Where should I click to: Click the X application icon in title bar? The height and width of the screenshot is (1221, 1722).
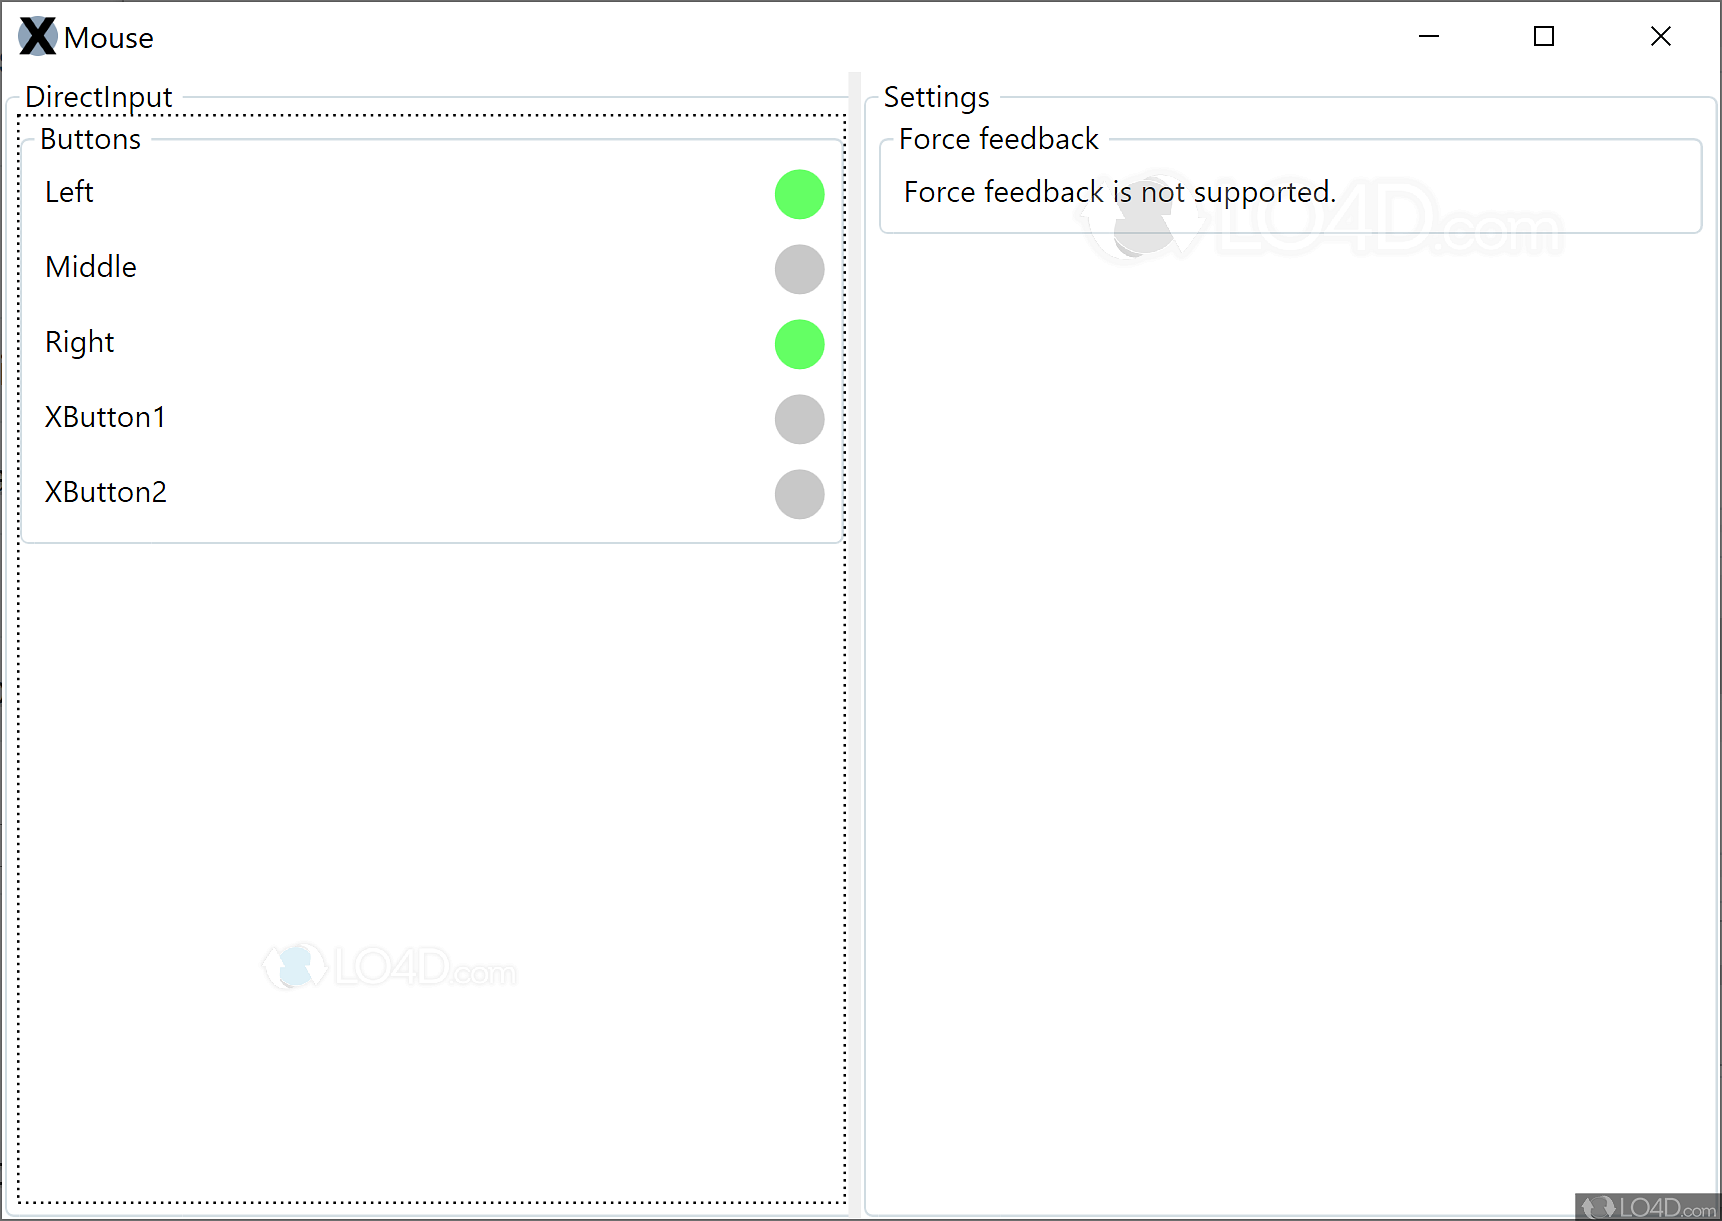pyautogui.click(x=36, y=36)
